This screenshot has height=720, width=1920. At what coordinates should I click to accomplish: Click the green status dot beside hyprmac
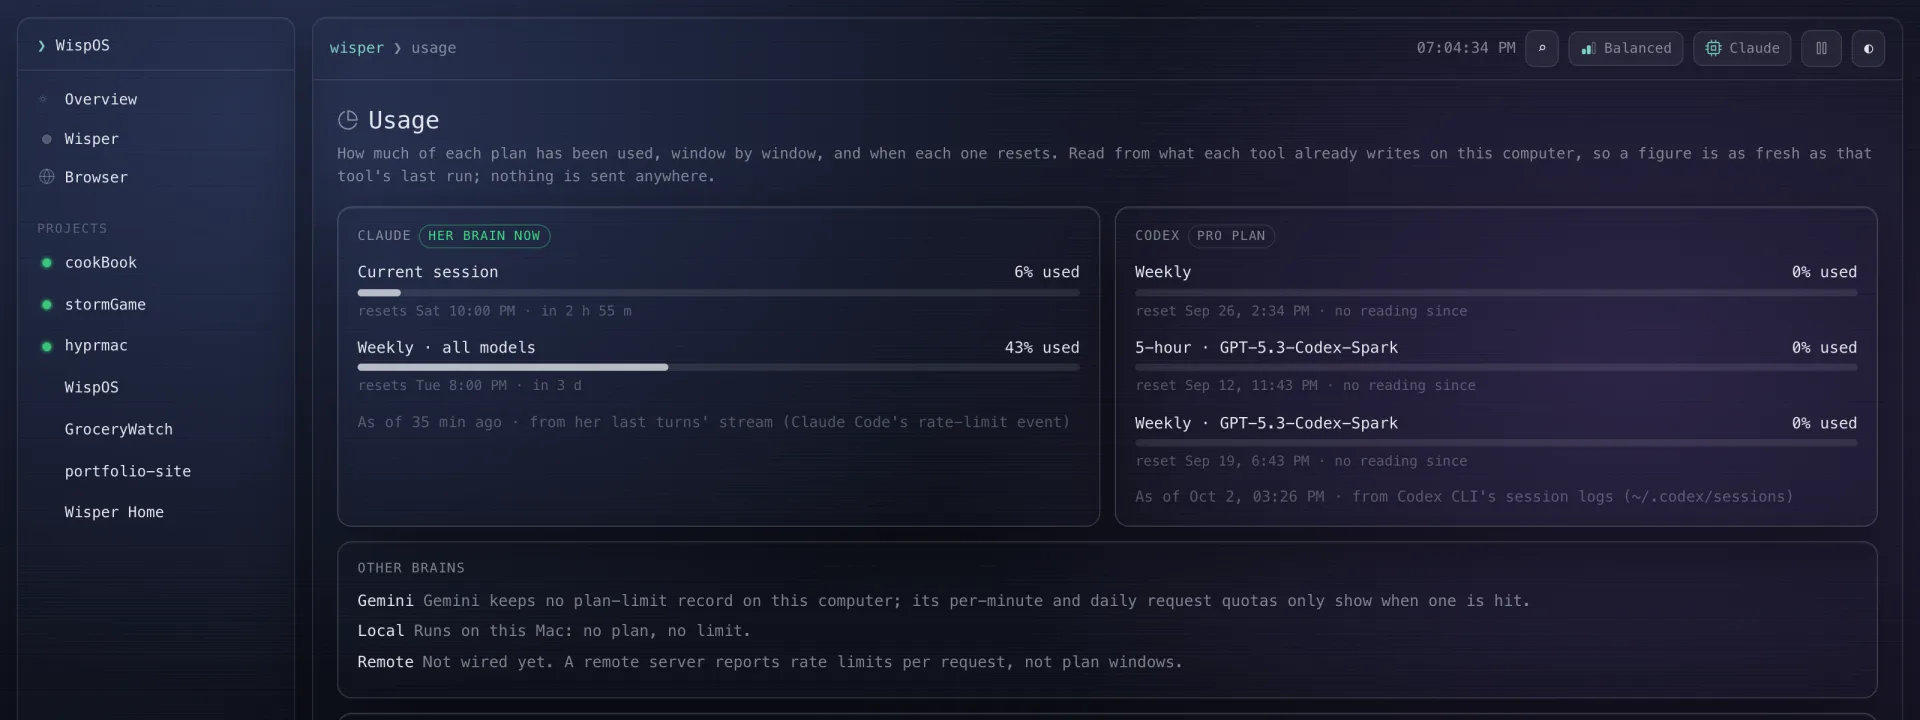click(x=46, y=346)
